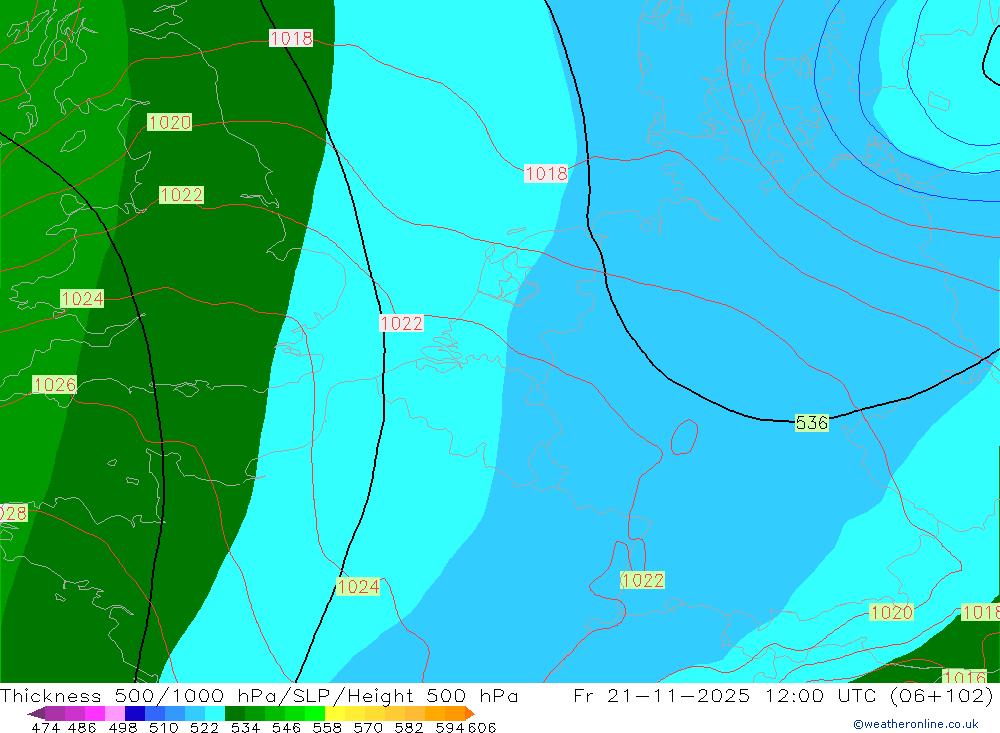
Task: Pick the dark blue legend swatch
Action: pos(135,714)
